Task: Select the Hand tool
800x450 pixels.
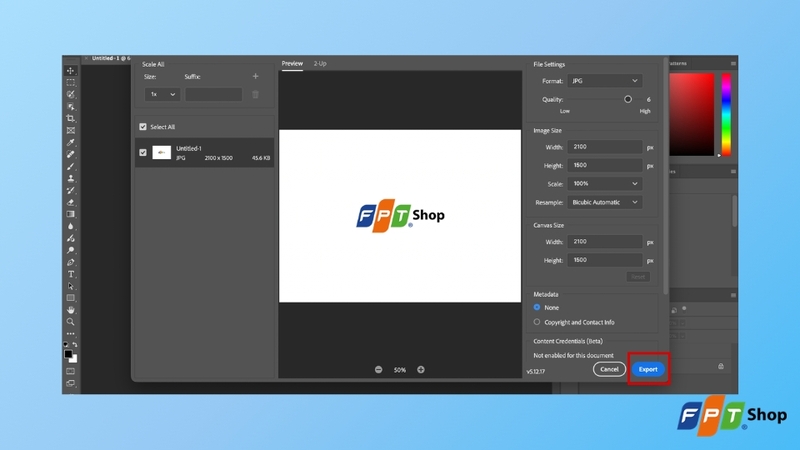Action: point(70,310)
